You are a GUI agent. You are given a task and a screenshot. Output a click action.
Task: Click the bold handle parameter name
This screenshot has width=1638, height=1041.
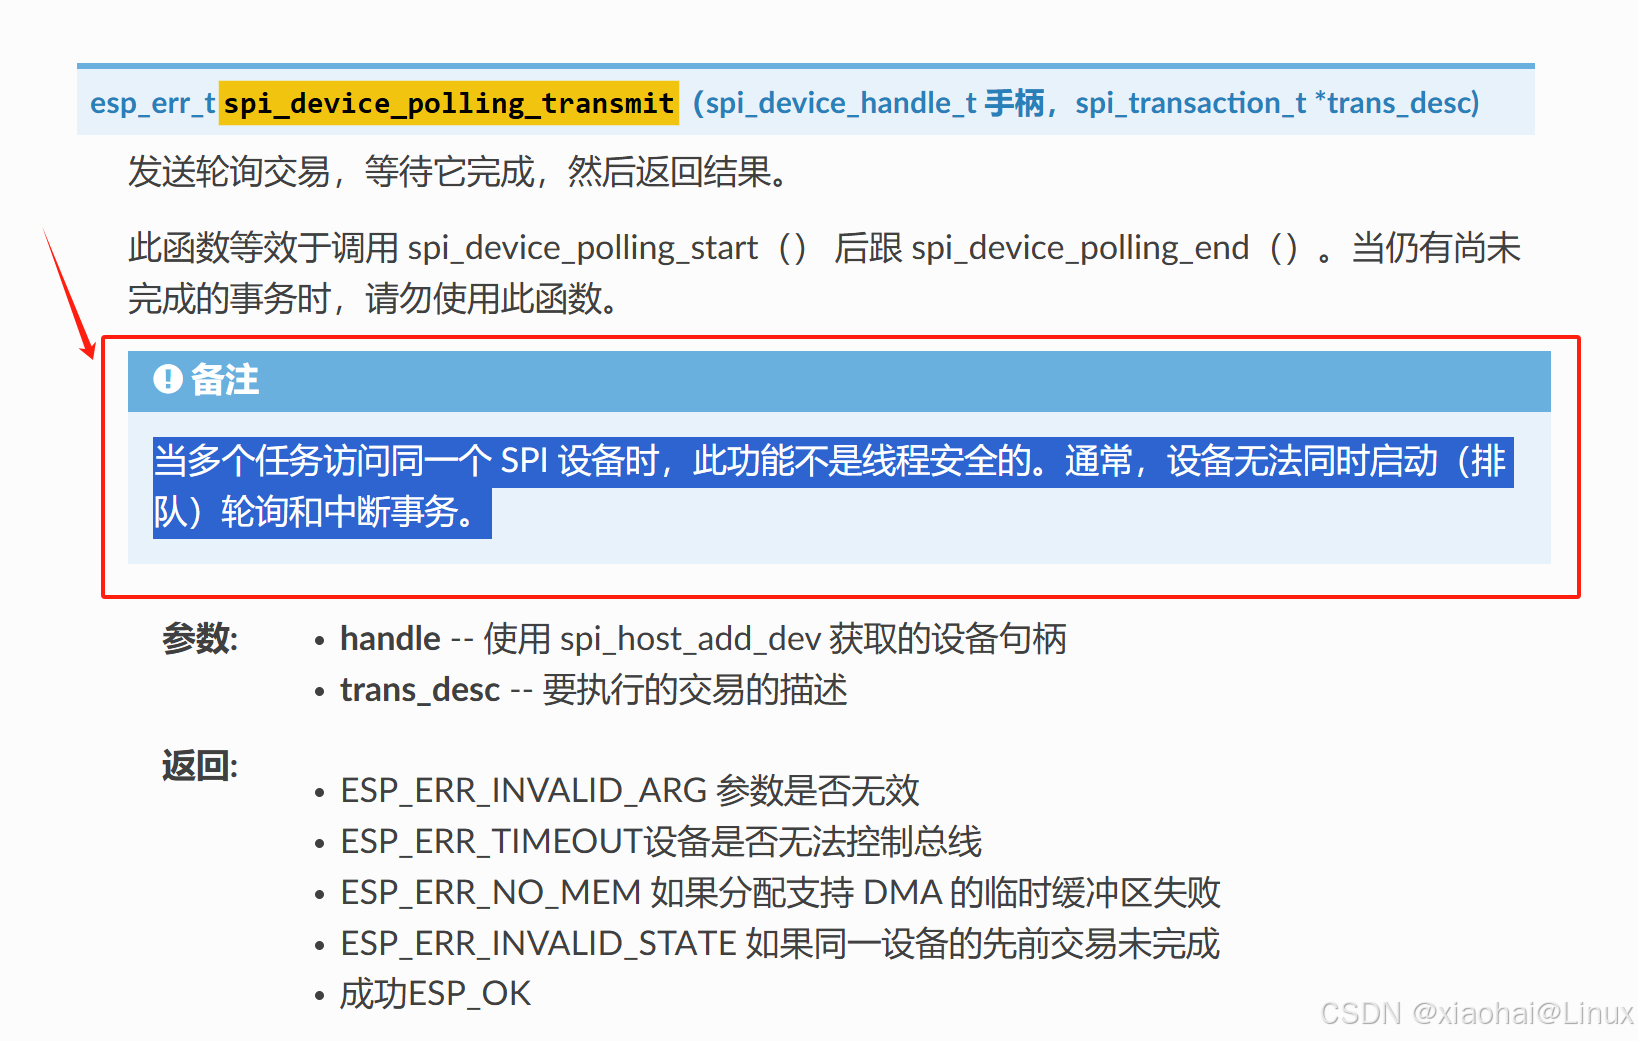389,638
